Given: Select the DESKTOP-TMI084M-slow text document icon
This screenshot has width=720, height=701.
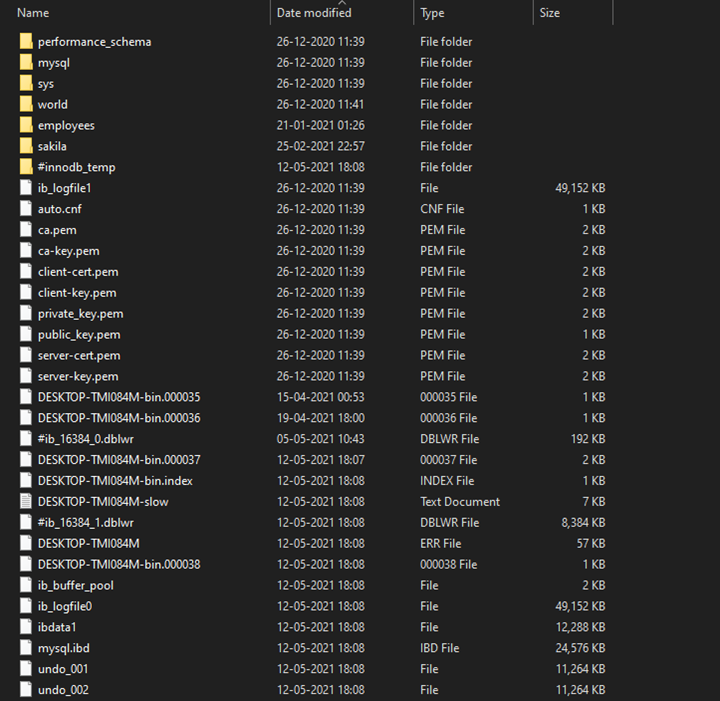Looking at the screenshot, I should tap(26, 501).
